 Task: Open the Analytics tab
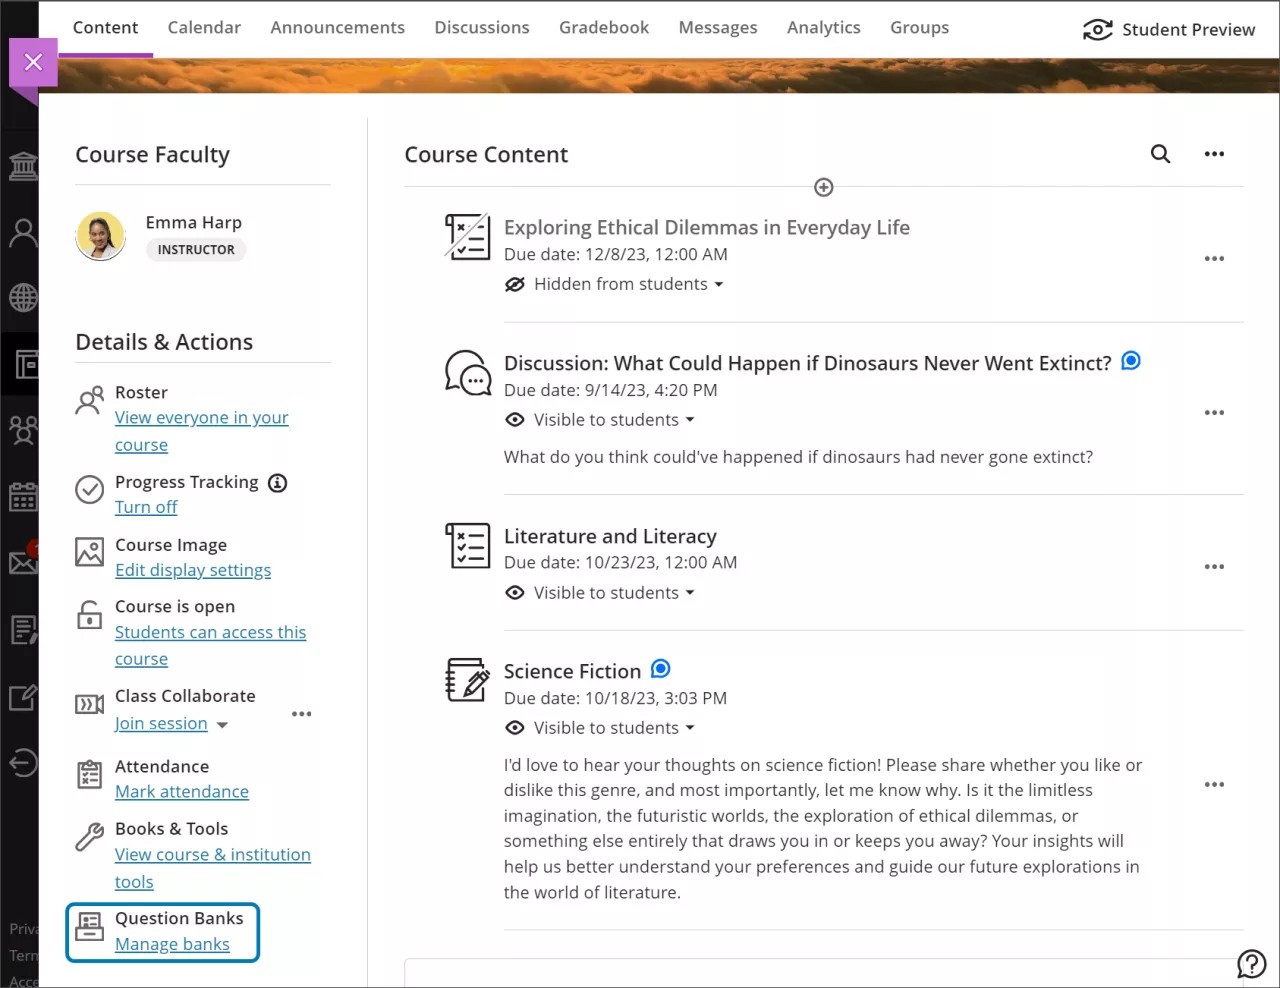pos(823,27)
